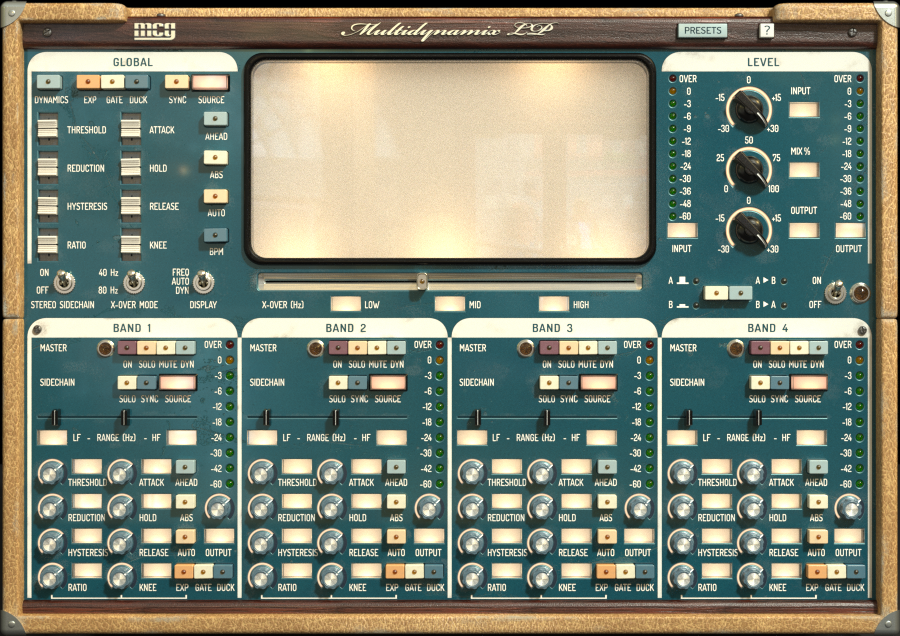Screen dimensions: 900x636
Task: Flip the STEREO SIDECHAIN switch
Action: [64, 282]
